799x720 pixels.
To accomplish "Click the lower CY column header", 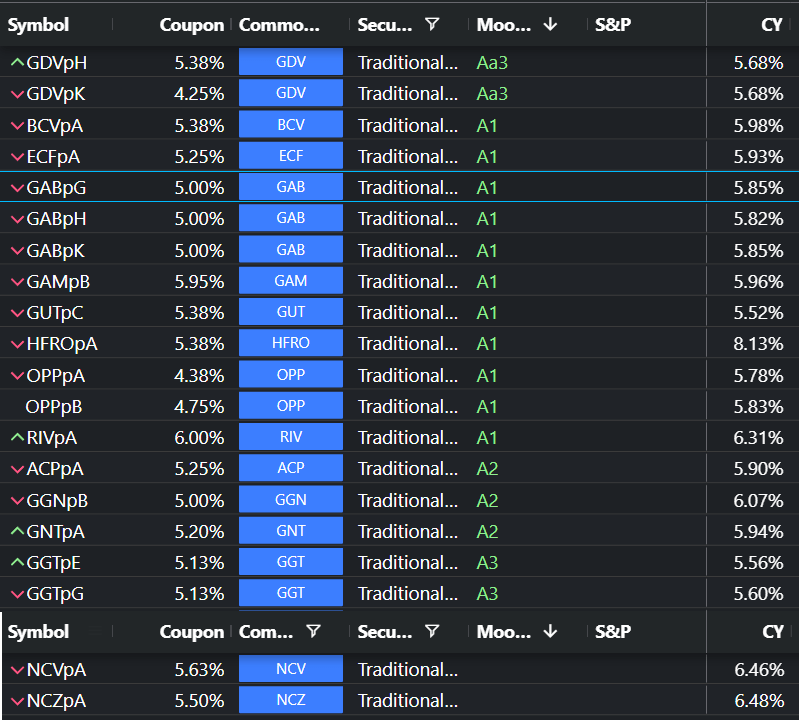I will pos(773,632).
